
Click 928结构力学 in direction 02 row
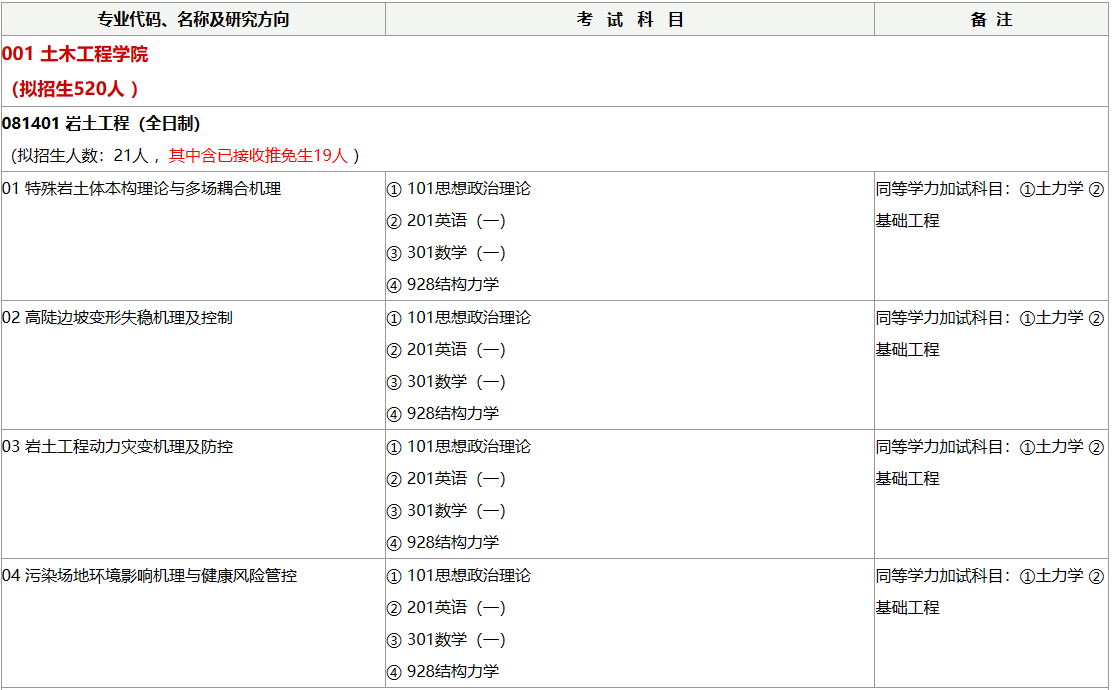click(x=453, y=413)
